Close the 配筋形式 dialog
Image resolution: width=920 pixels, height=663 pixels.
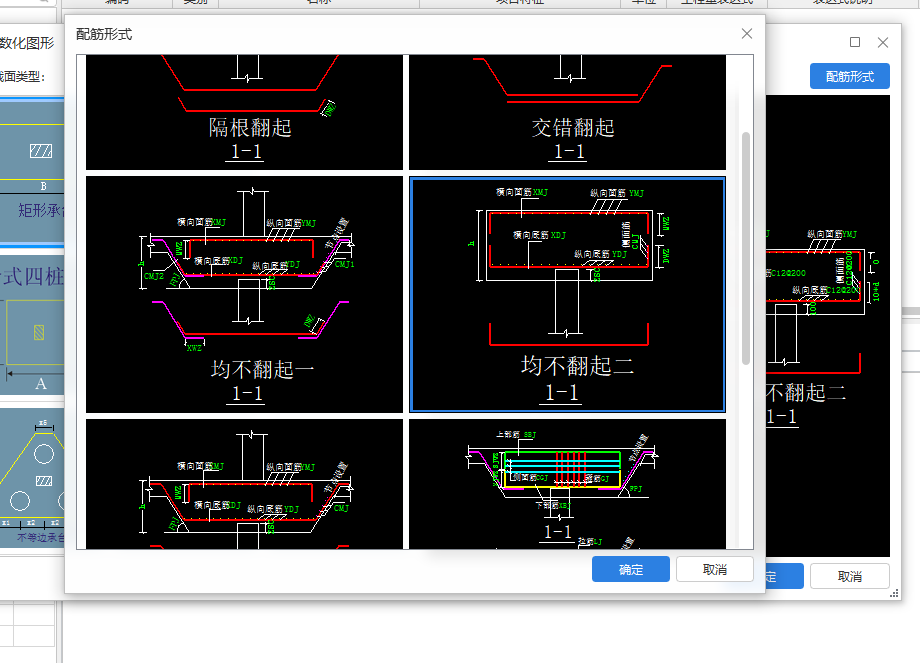pos(746,33)
